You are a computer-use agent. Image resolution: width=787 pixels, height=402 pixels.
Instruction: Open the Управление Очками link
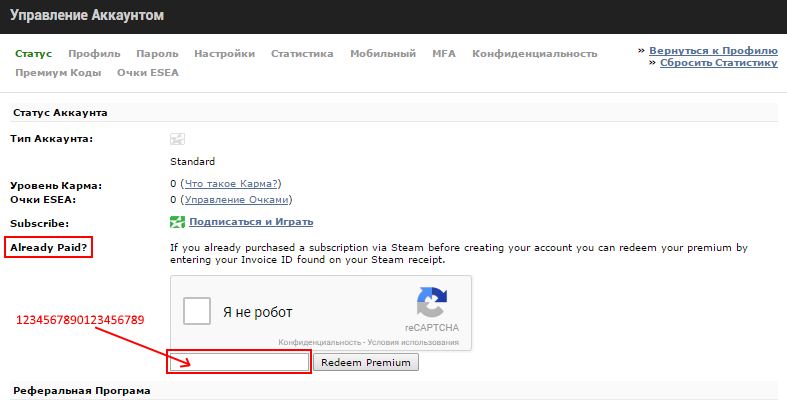point(236,200)
